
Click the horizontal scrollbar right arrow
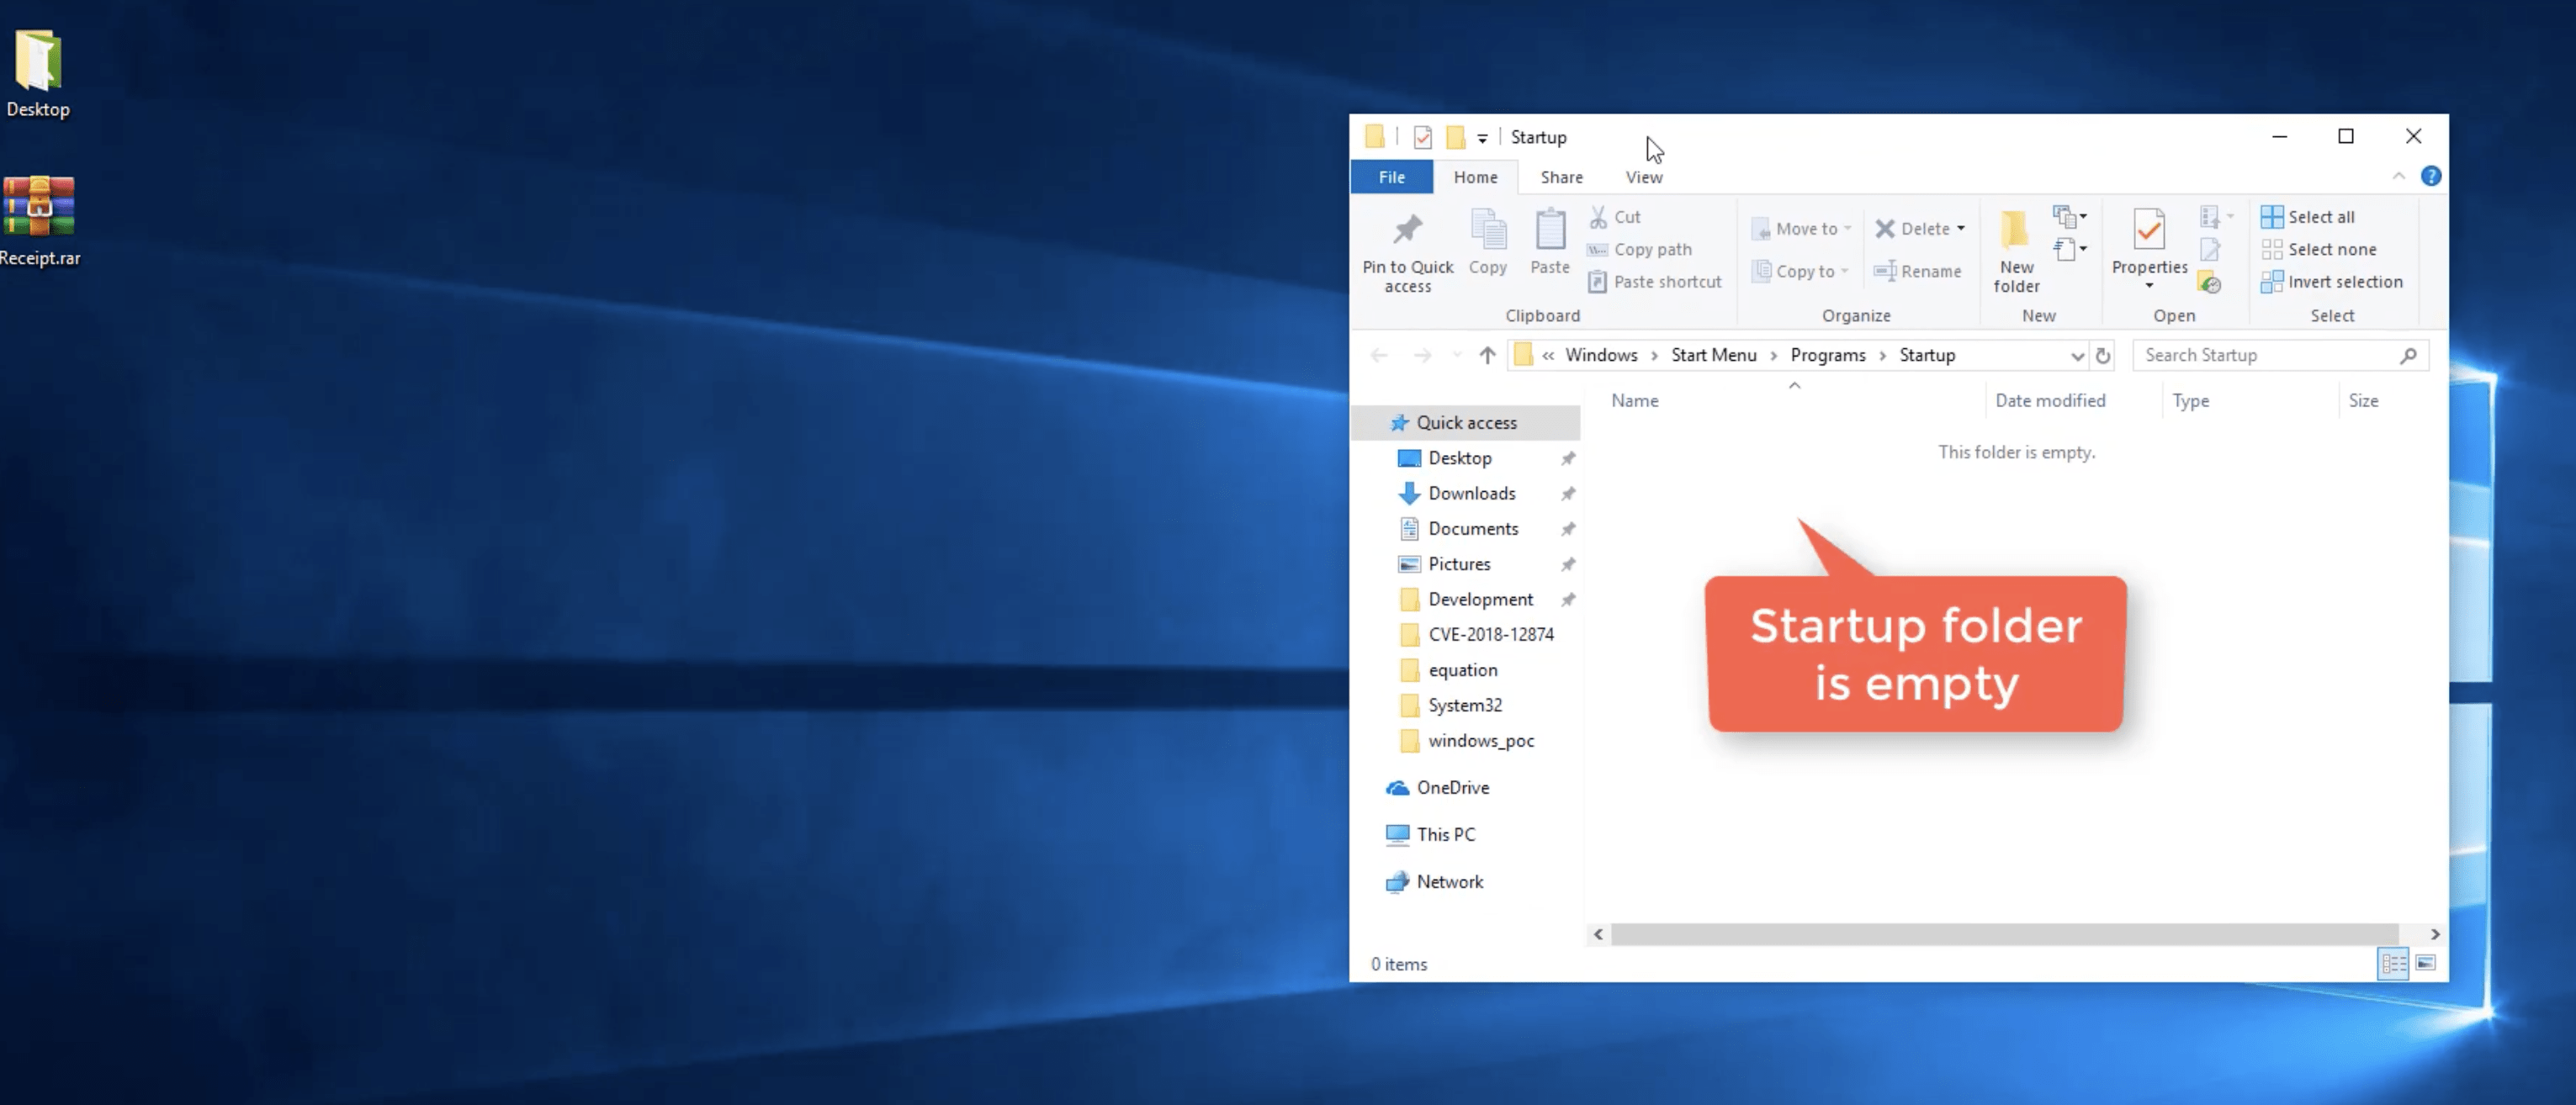click(2434, 933)
